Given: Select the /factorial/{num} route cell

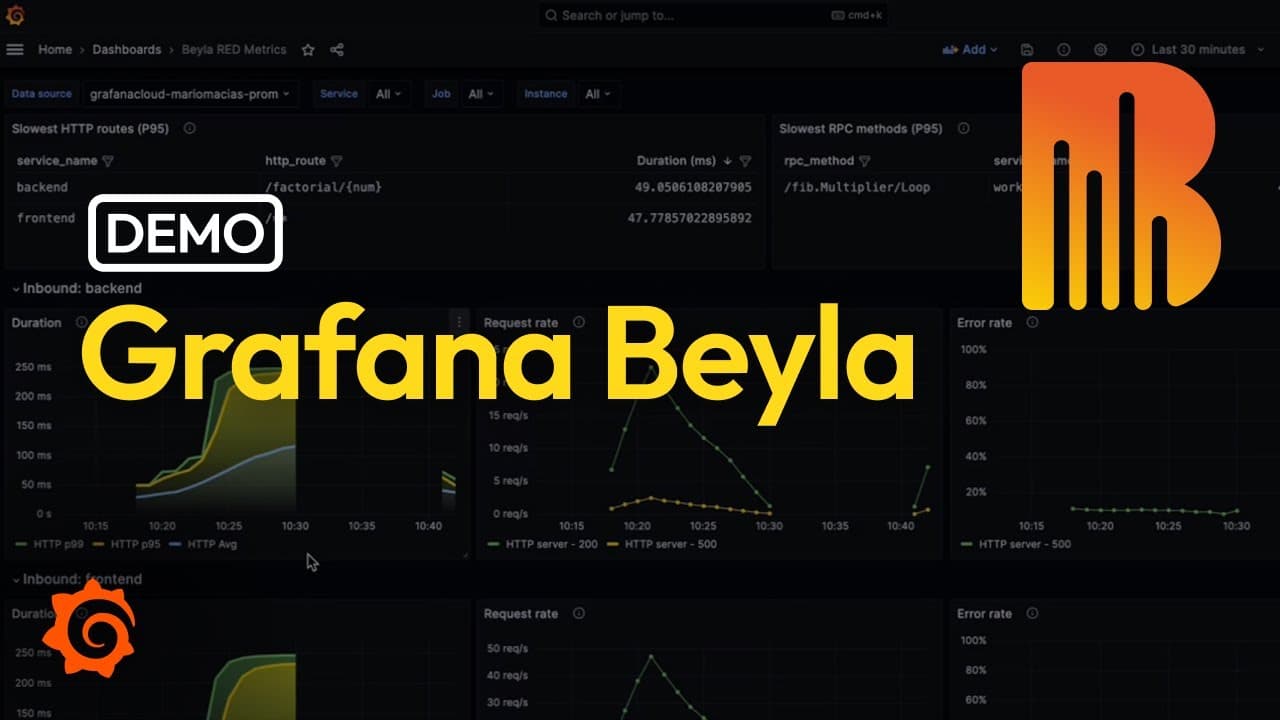Looking at the screenshot, I should 323,187.
